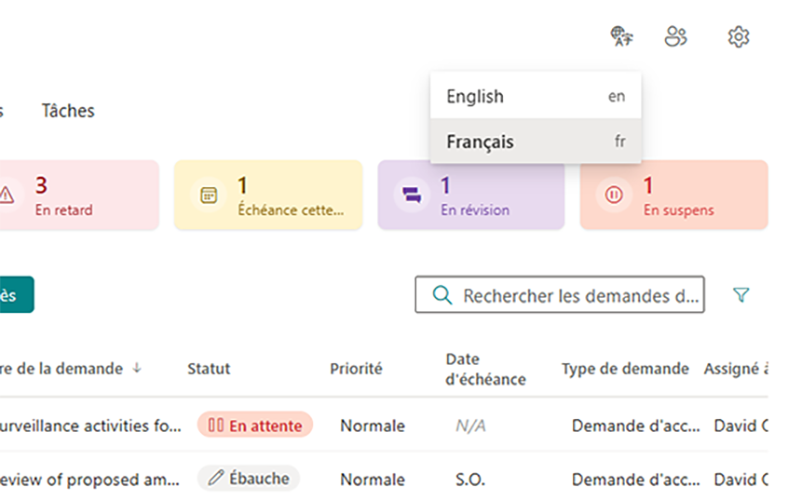Click David assignee in Ébauche row
This screenshot has height=500, width=800.
tap(741, 480)
